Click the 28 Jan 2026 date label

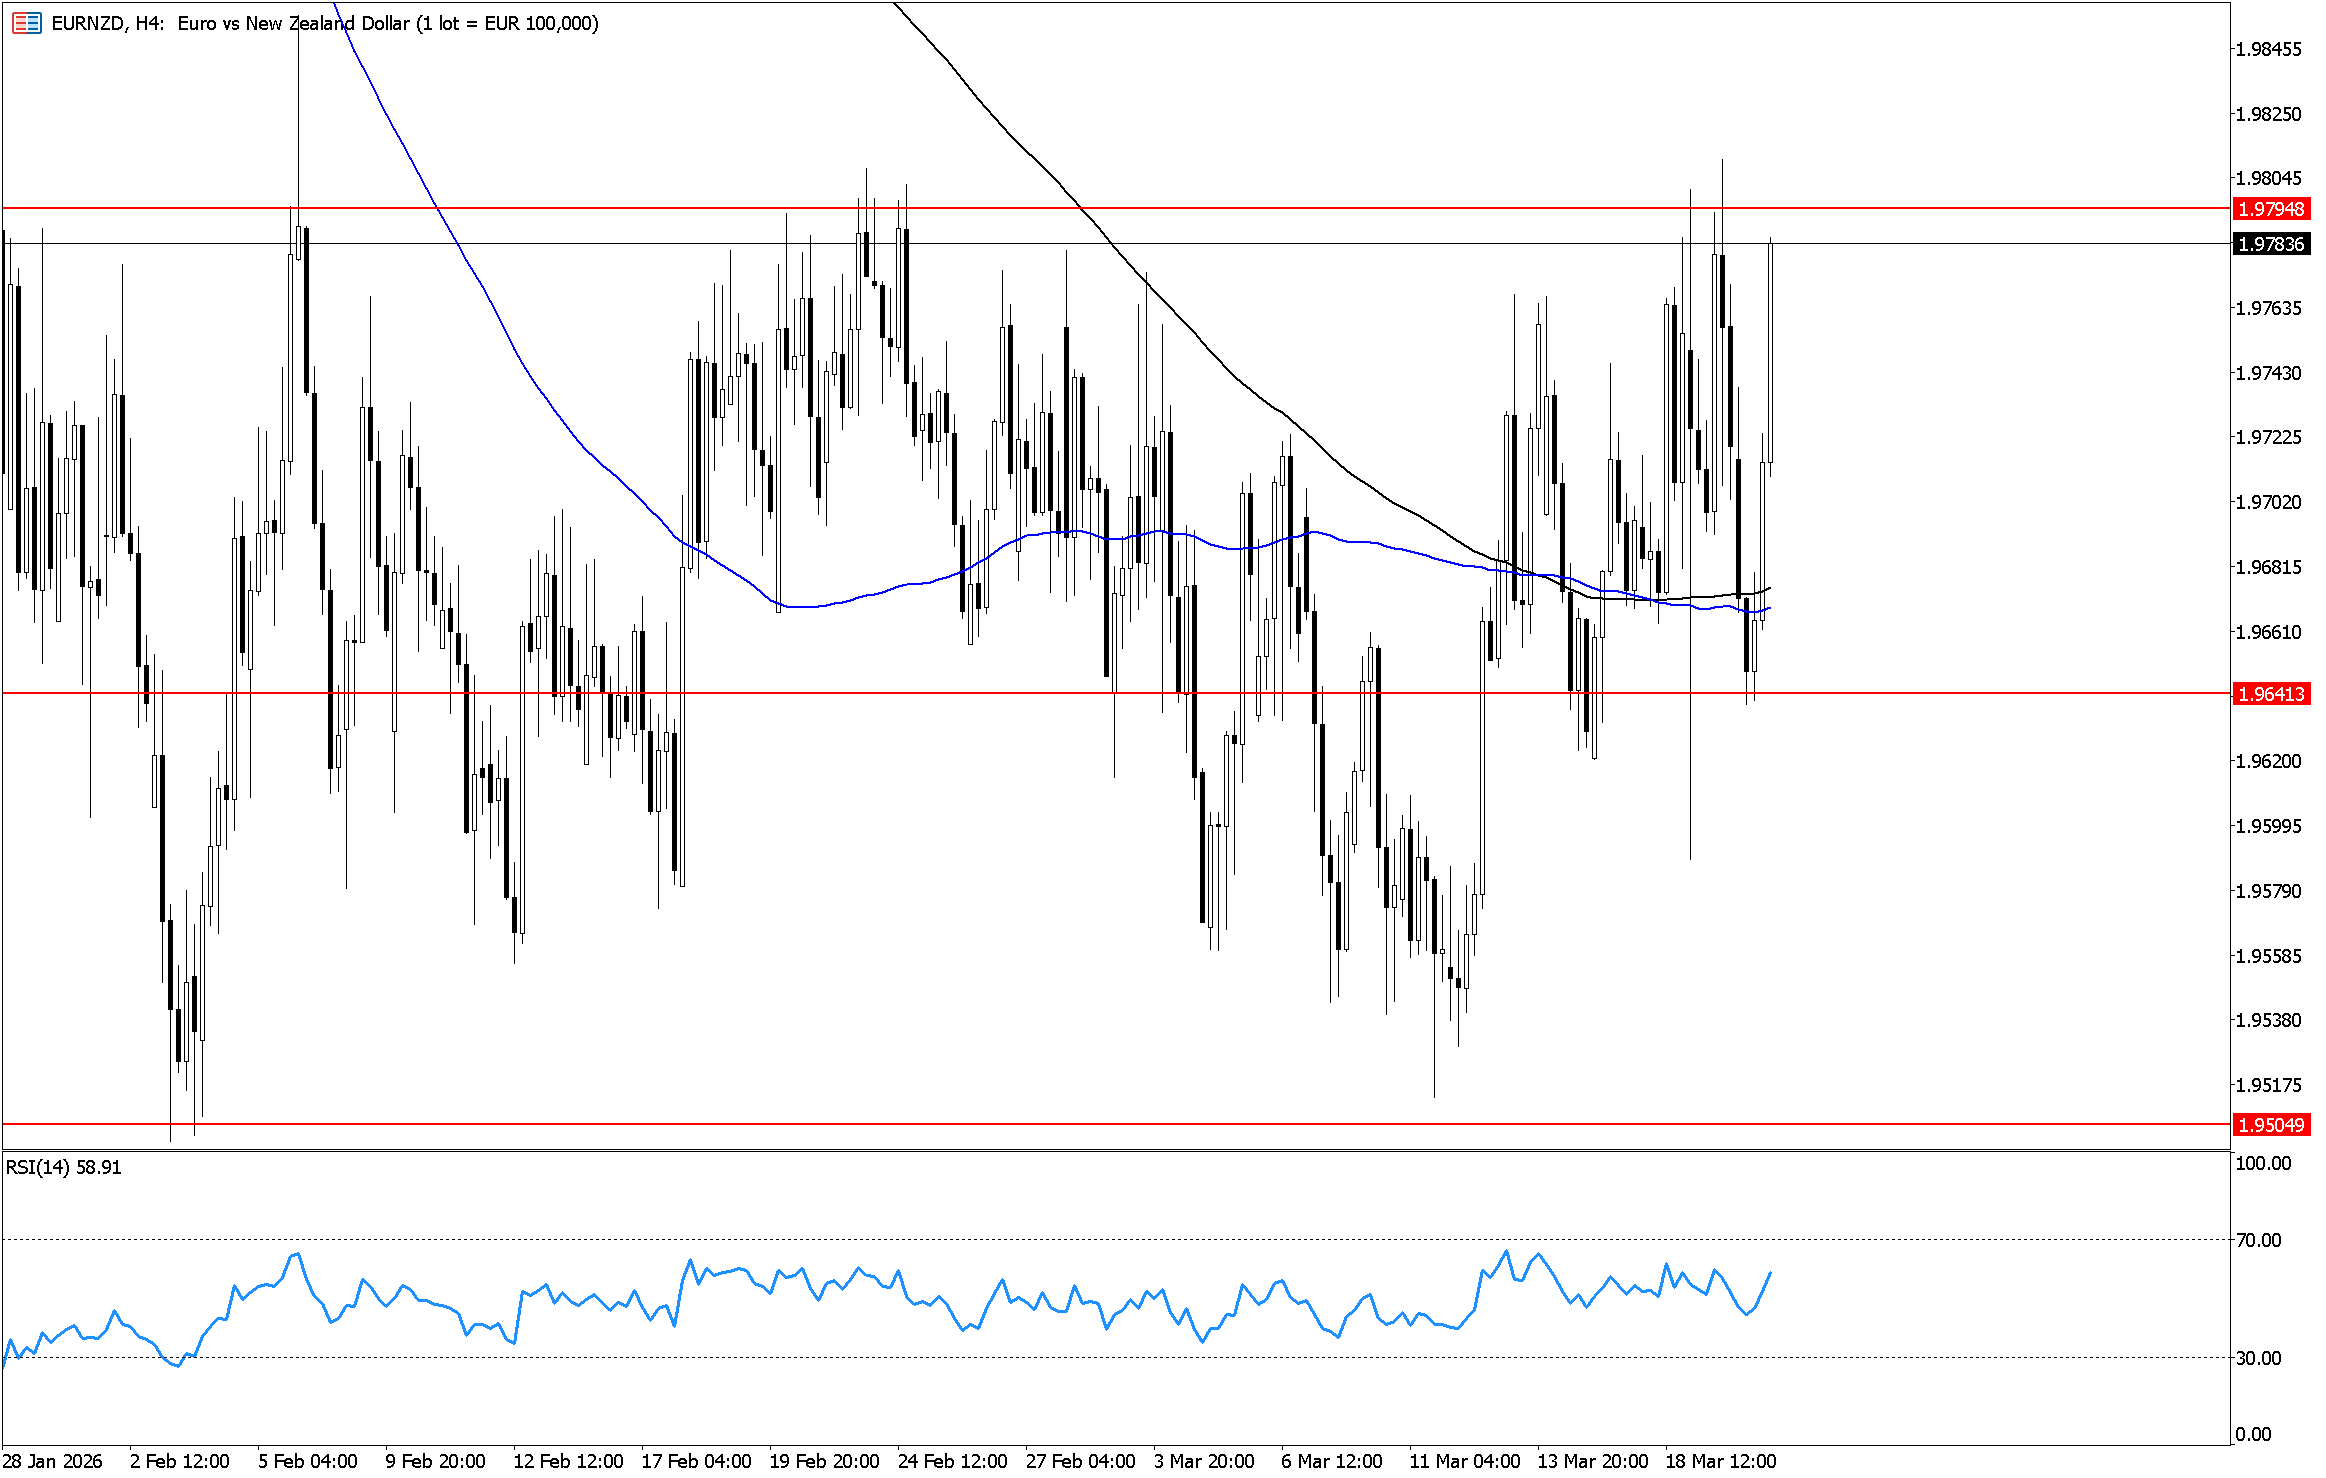tap(52, 1461)
